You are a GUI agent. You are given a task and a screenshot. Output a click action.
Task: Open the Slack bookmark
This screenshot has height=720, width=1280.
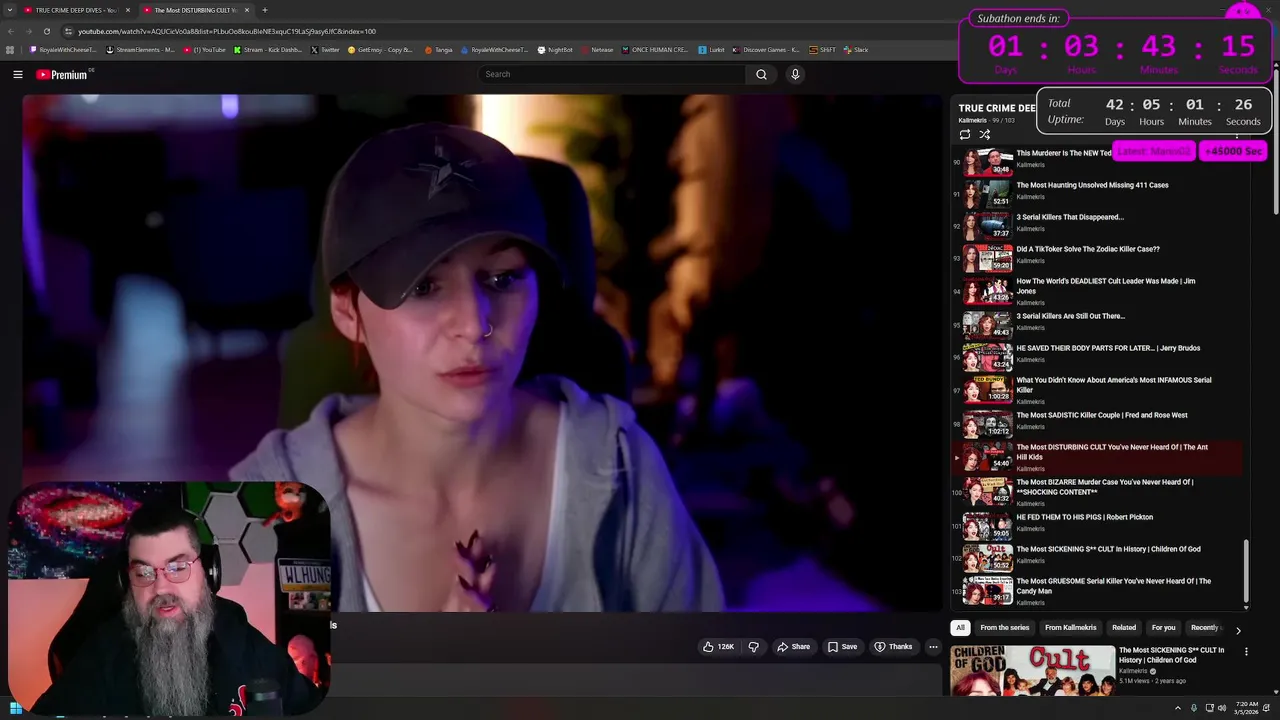pos(856,49)
